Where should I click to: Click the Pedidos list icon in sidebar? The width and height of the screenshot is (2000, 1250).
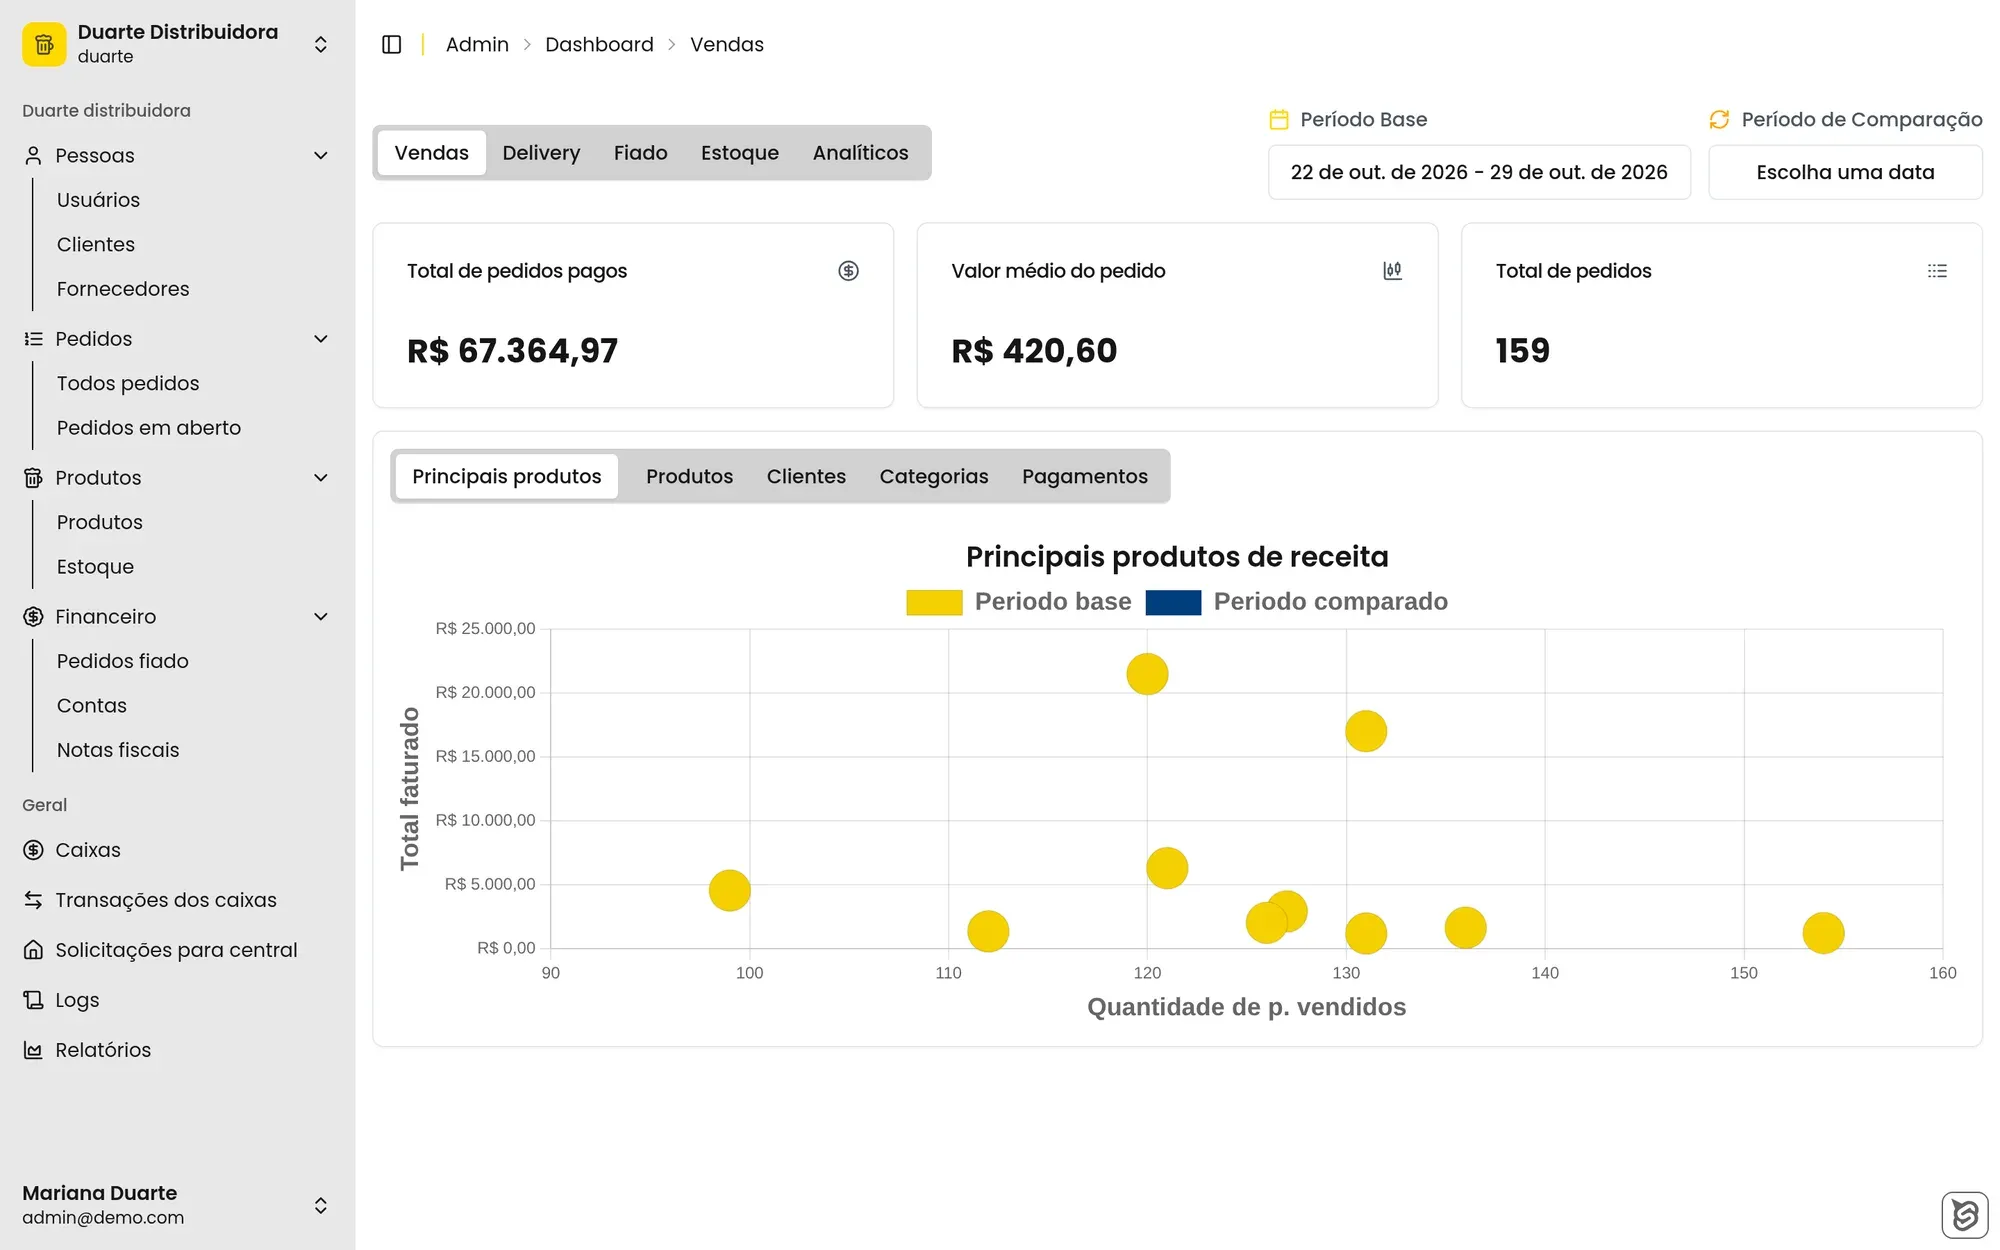(33, 339)
